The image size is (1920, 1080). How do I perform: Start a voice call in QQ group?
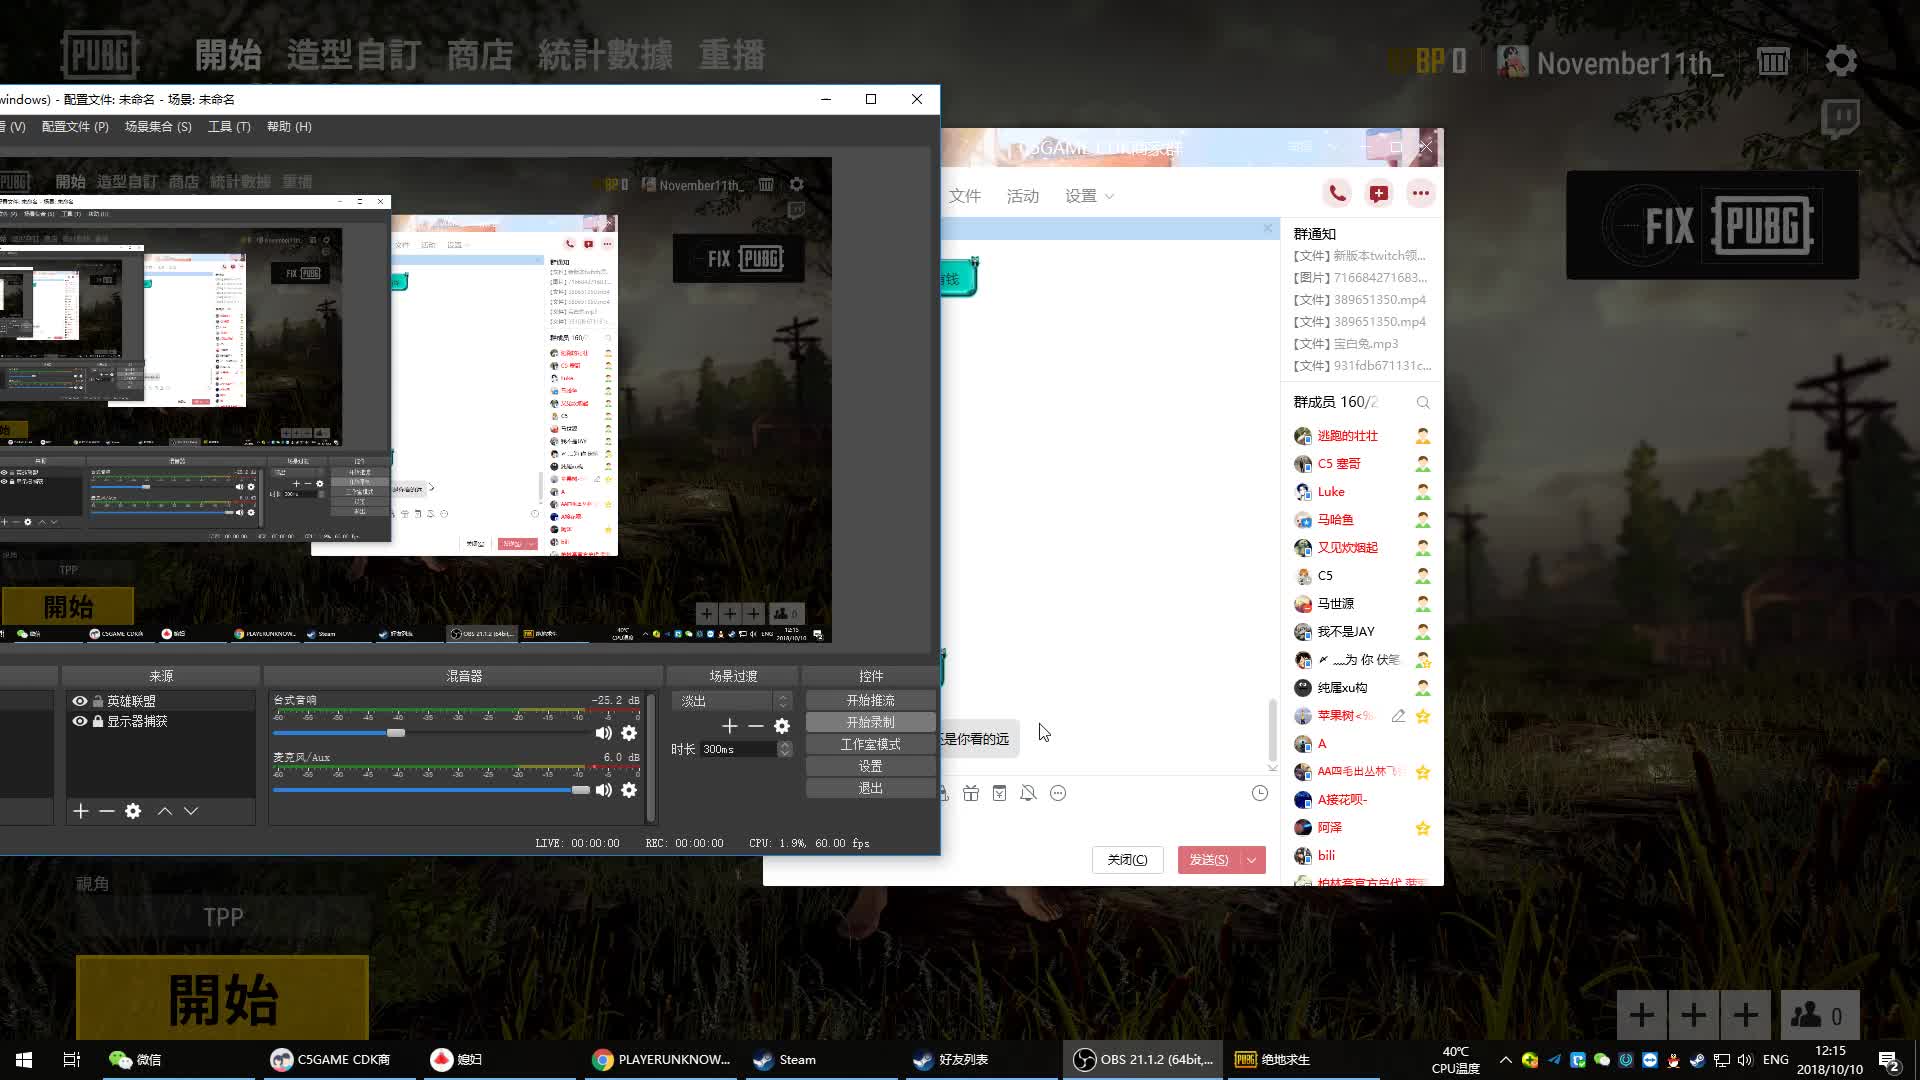1337,194
